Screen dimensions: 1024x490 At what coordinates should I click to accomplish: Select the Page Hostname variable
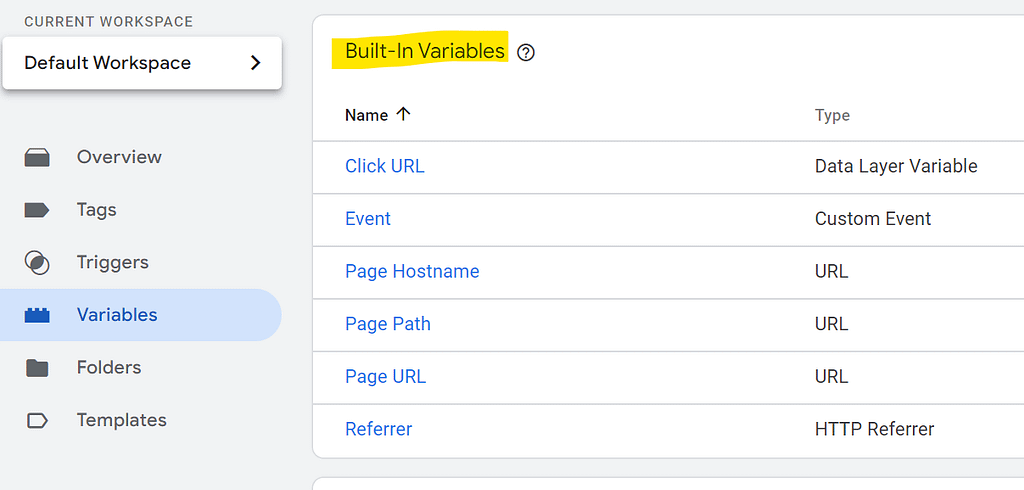click(x=412, y=271)
